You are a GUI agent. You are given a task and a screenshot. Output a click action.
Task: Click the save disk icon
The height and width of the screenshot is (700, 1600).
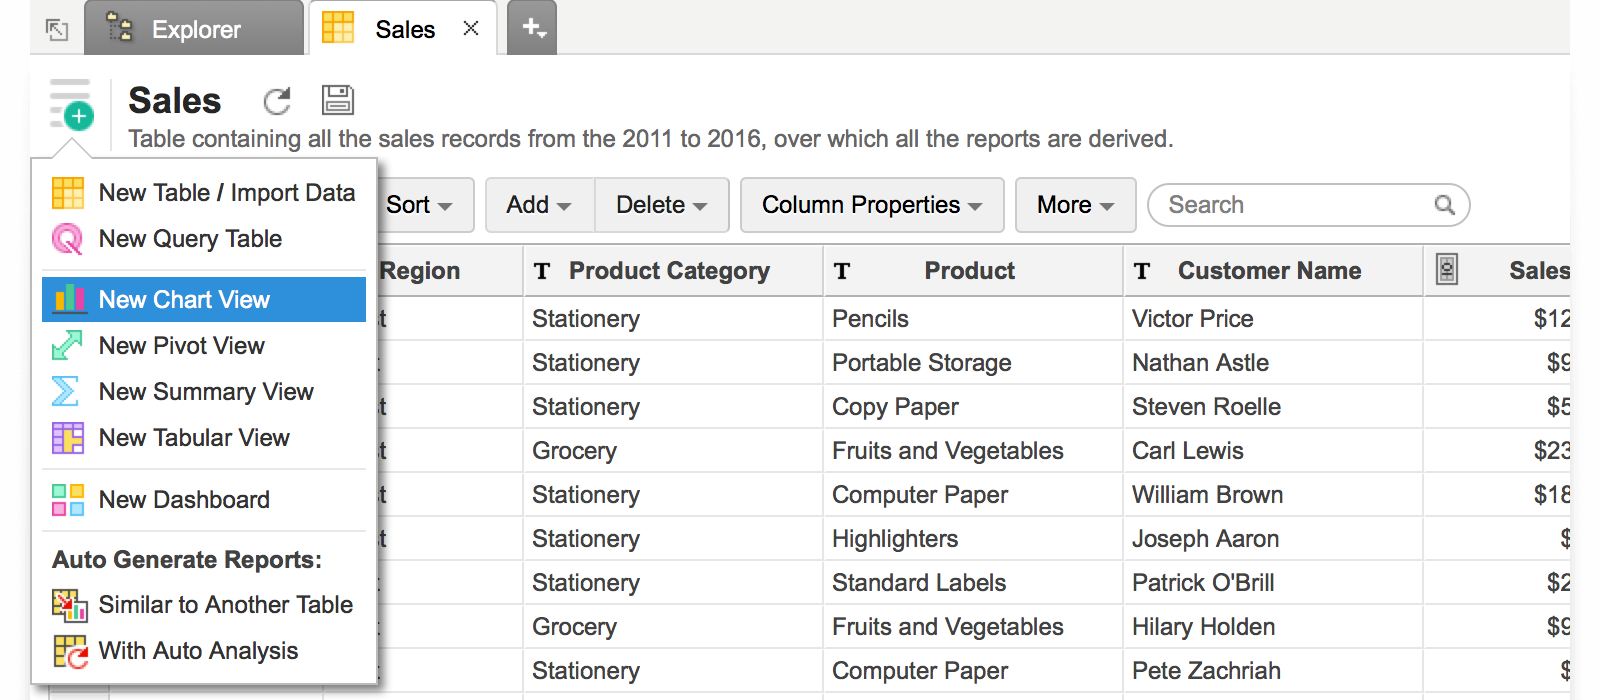[338, 100]
